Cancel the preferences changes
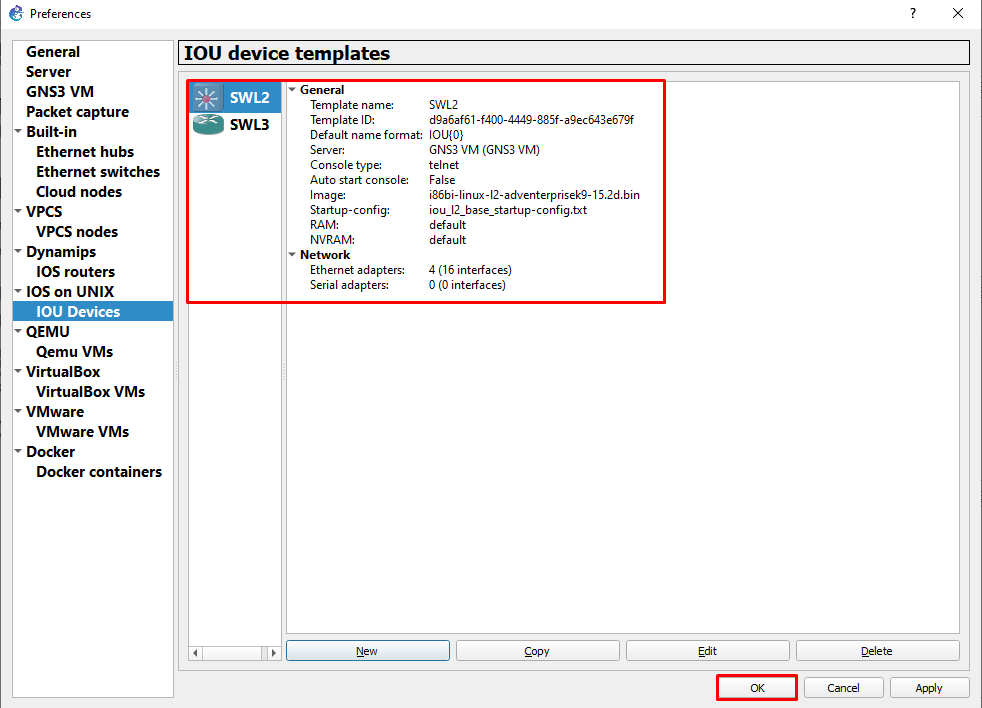This screenshot has width=982, height=708. (x=843, y=688)
